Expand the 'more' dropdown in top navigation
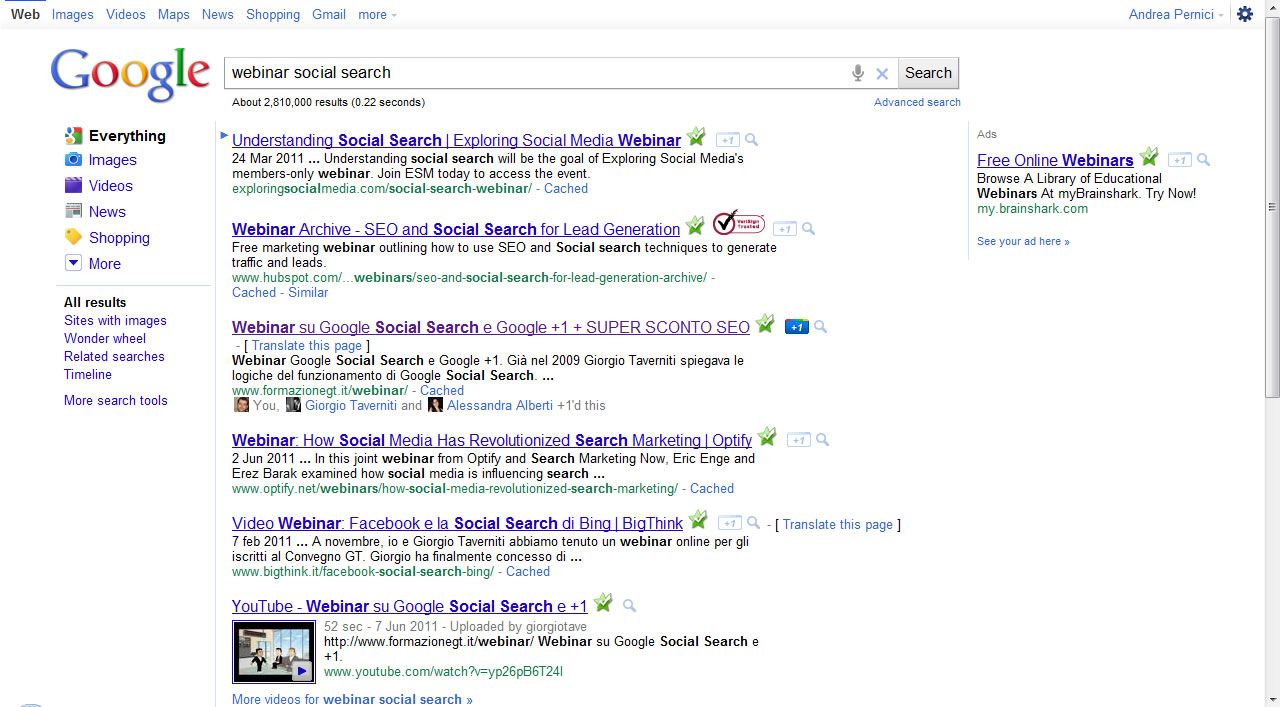 tap(377, 14)
